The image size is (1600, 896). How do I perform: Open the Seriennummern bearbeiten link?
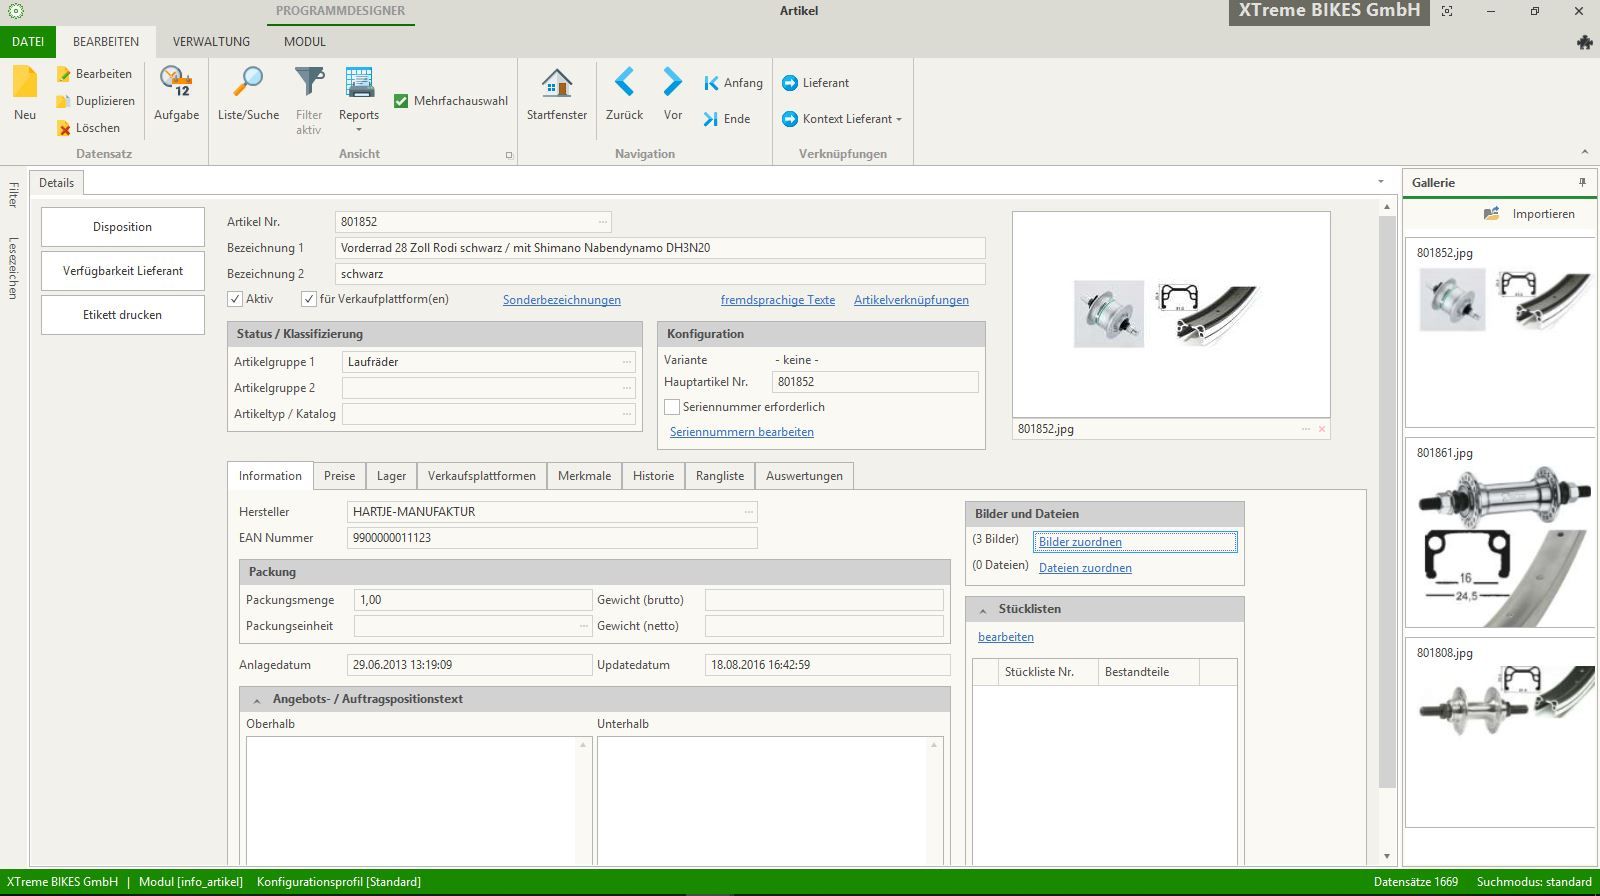tap(741, 432)
